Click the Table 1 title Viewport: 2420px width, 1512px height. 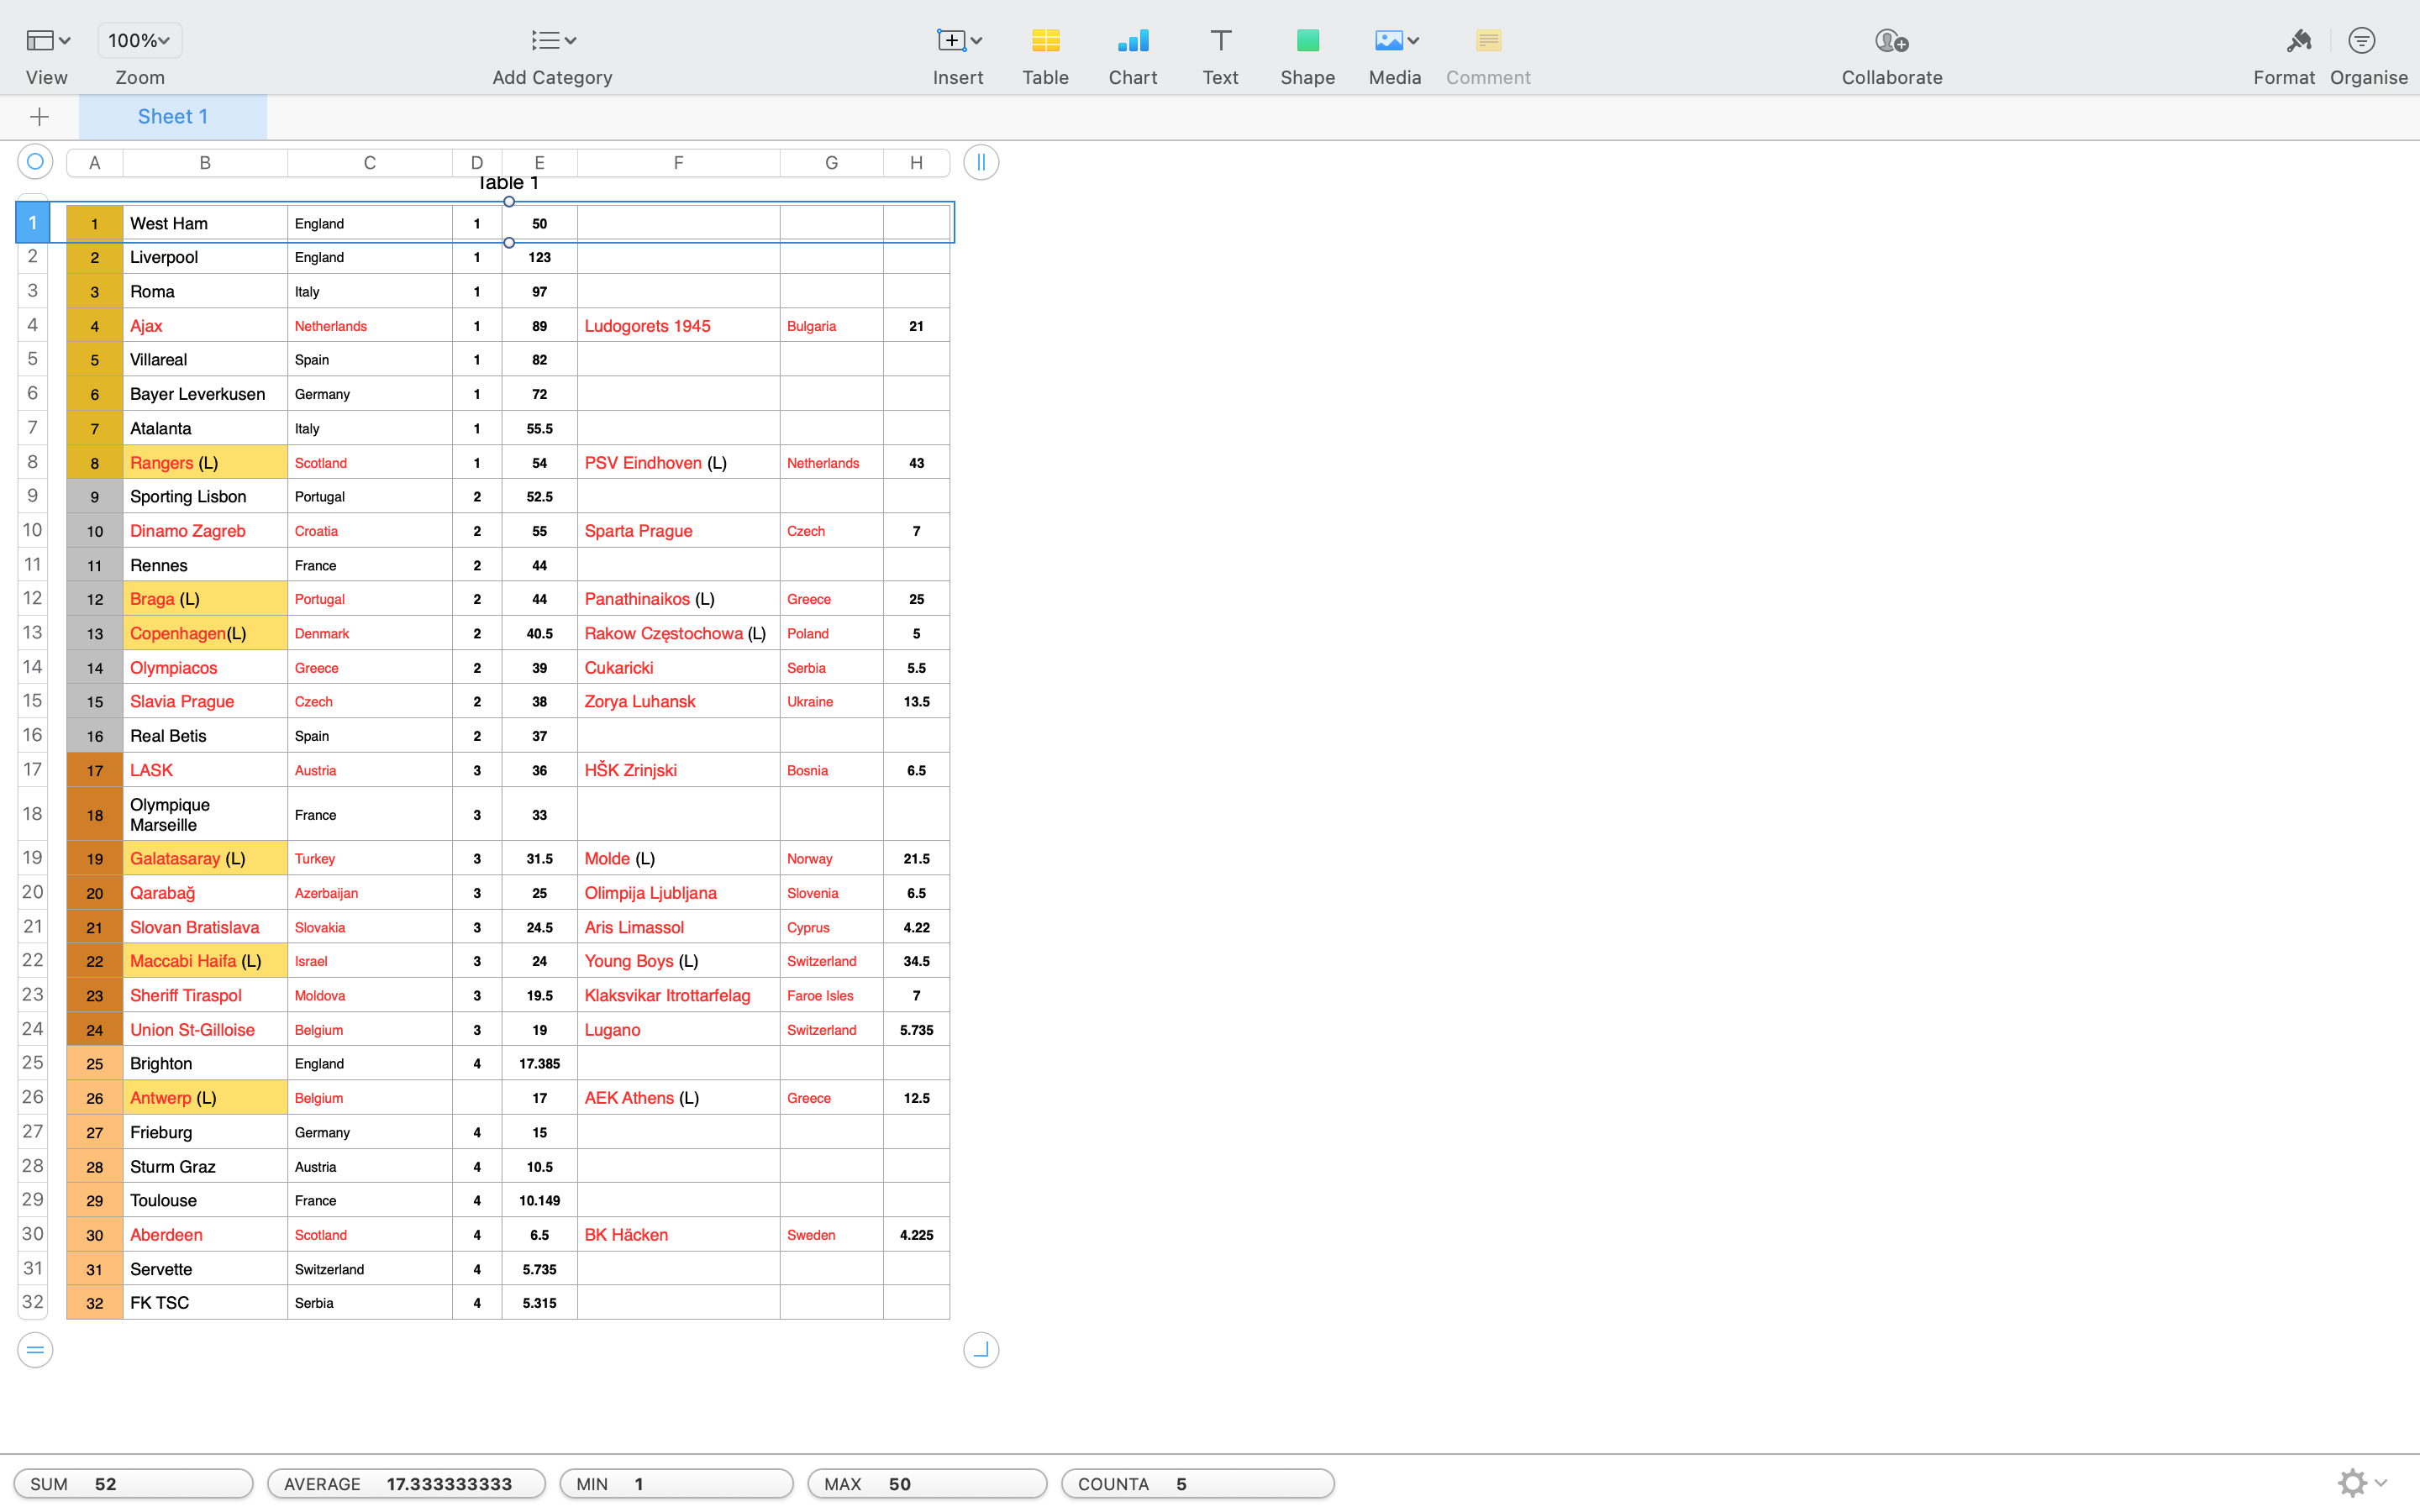508,183
